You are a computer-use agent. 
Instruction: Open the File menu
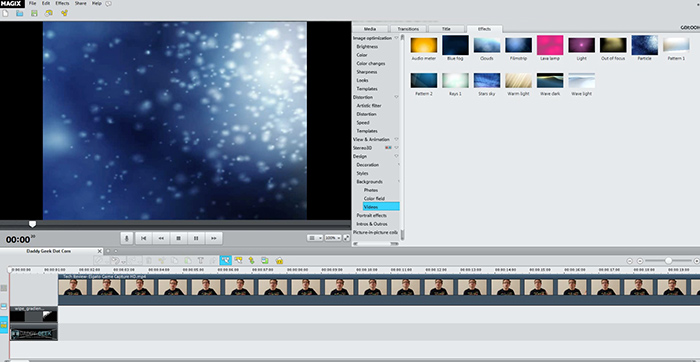[x=33, y=3]
